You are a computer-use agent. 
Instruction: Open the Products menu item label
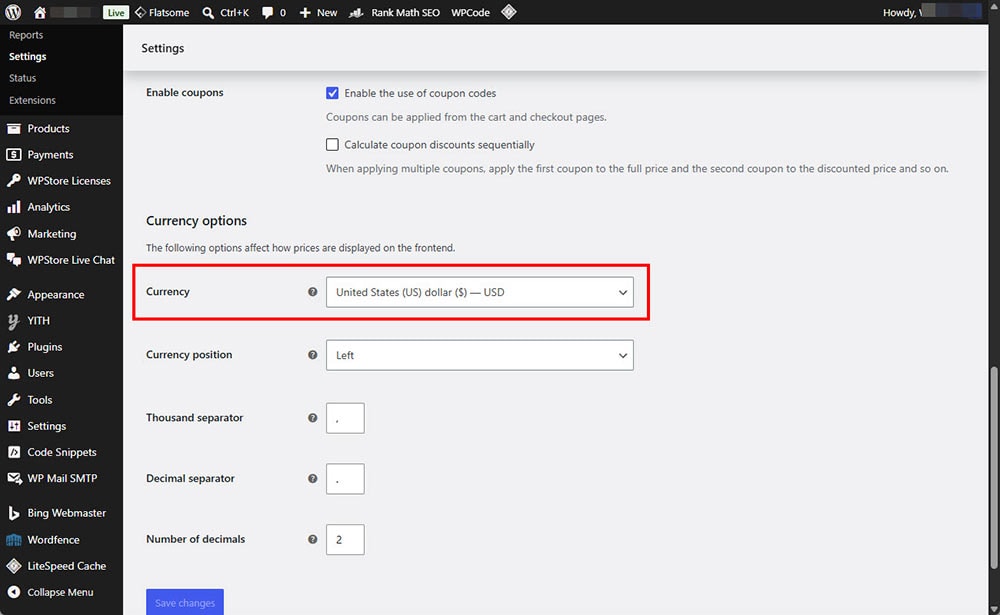pyautogui.click(x=48, y=128)
